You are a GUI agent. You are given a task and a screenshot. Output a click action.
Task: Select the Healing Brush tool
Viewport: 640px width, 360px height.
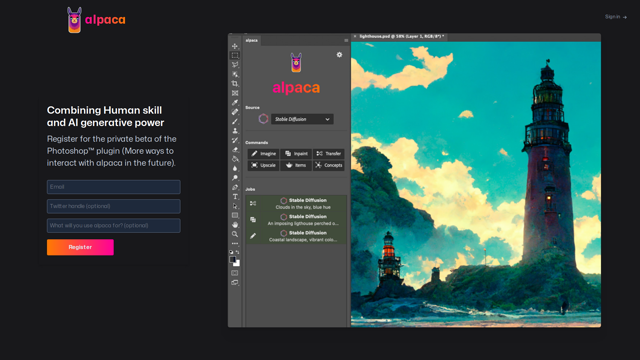pos(235,112)
